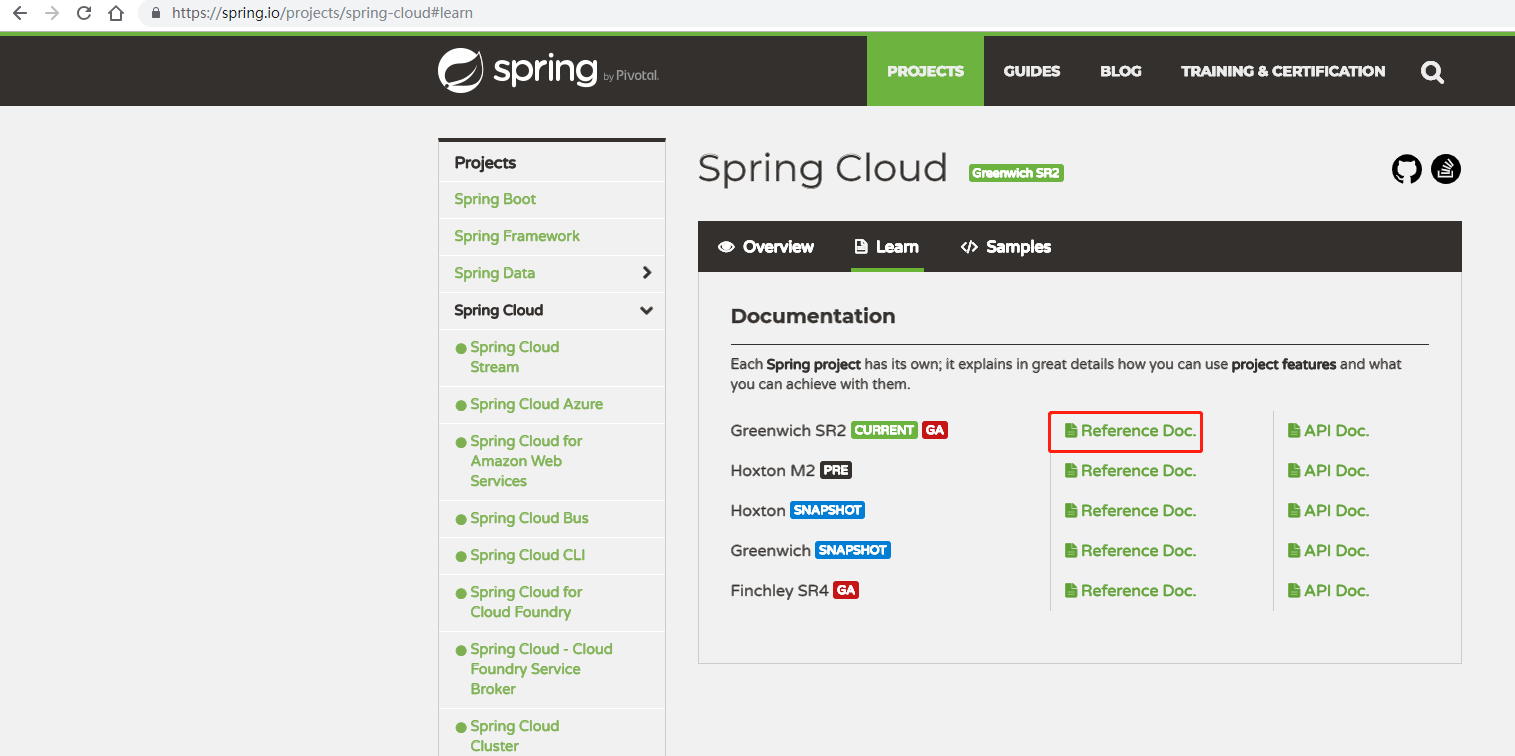Screen dimensions: 1515x756
Task: Click document icon of Greenwich SNAPSHOT API Doc.
Action: (1294, 551)
